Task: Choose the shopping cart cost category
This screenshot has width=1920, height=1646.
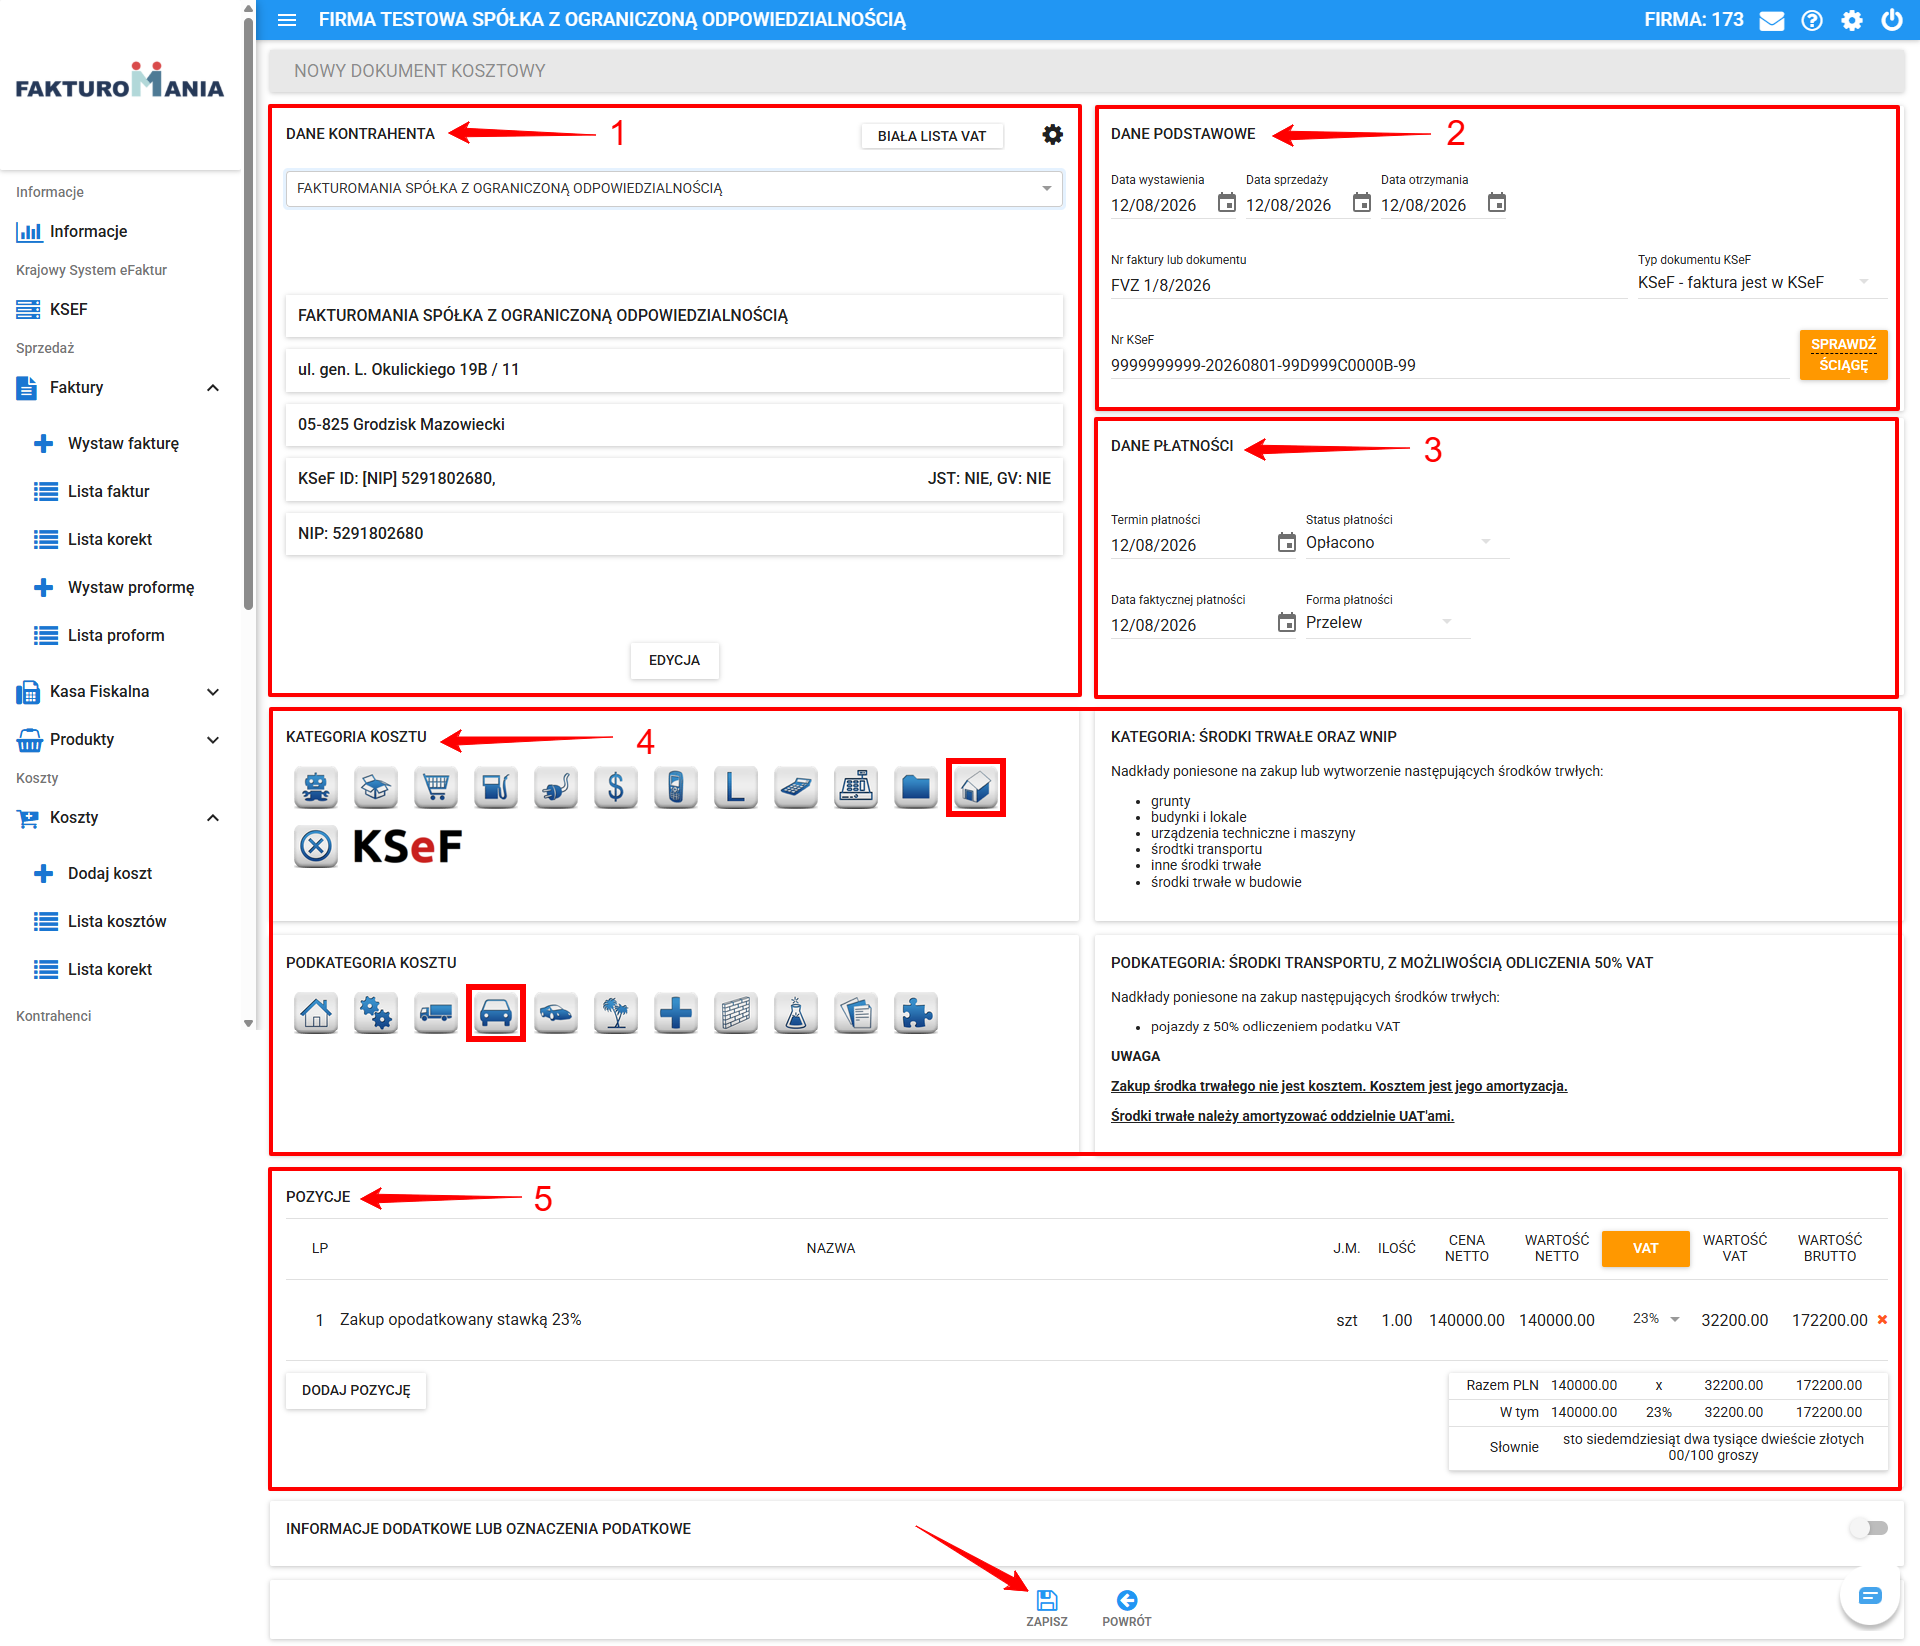Action: 436,788
